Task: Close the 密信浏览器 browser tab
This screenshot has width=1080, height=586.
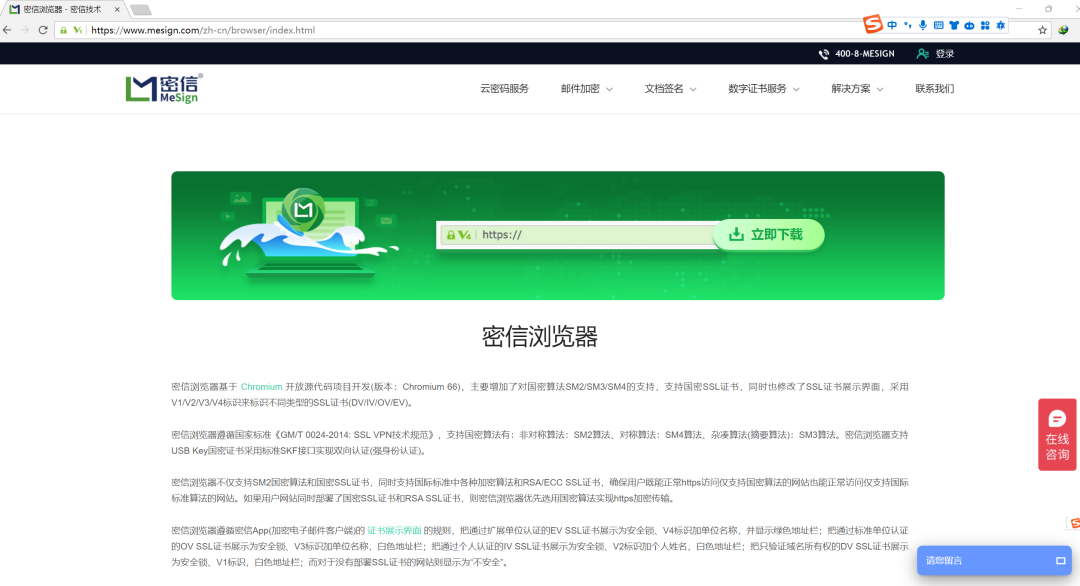Action: 117,10
